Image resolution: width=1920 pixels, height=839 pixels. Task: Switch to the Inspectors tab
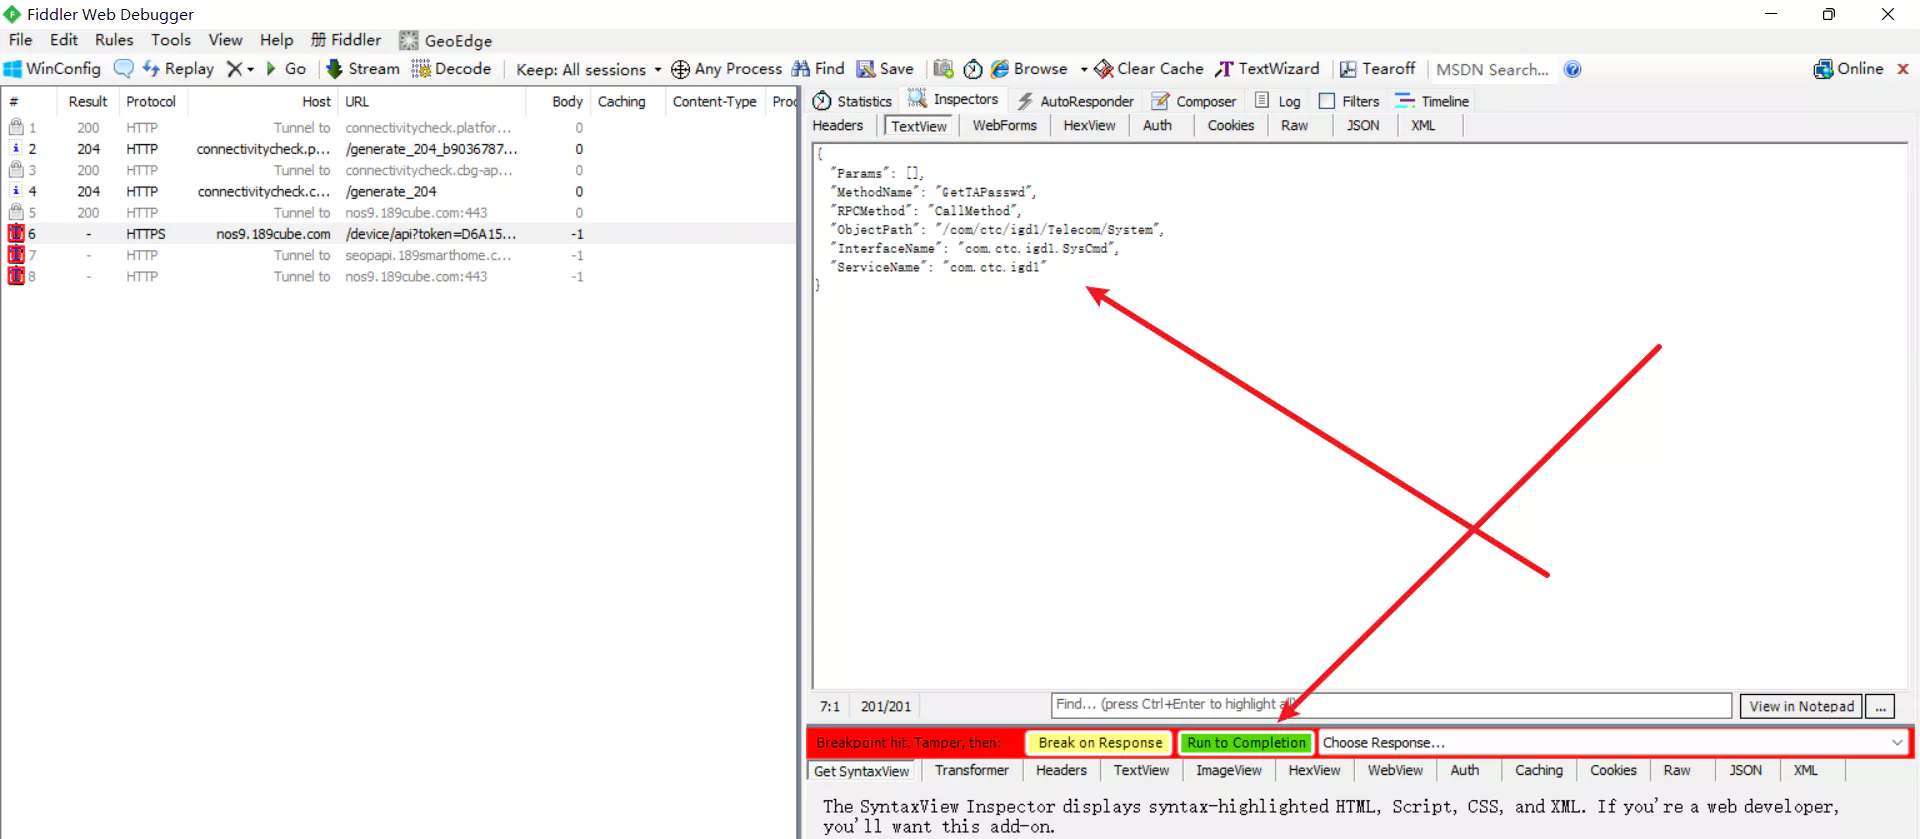click(953, 99)
